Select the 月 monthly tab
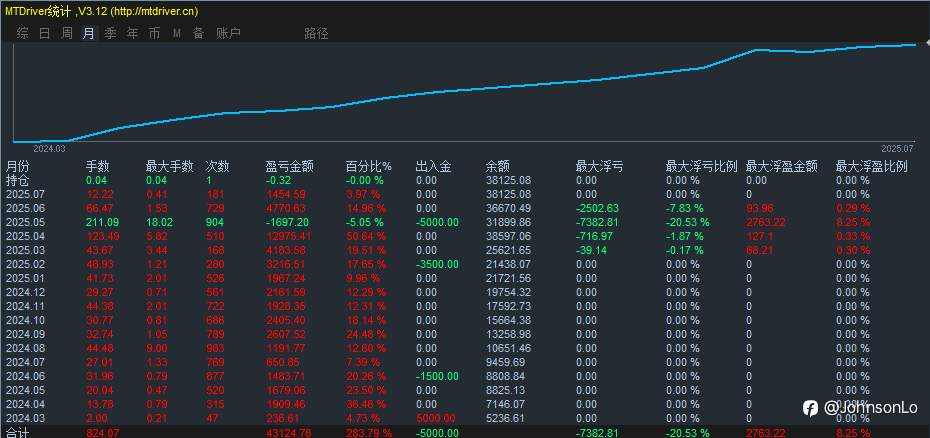The width and height of the screenshot is (930, 438). pos(88,33)
